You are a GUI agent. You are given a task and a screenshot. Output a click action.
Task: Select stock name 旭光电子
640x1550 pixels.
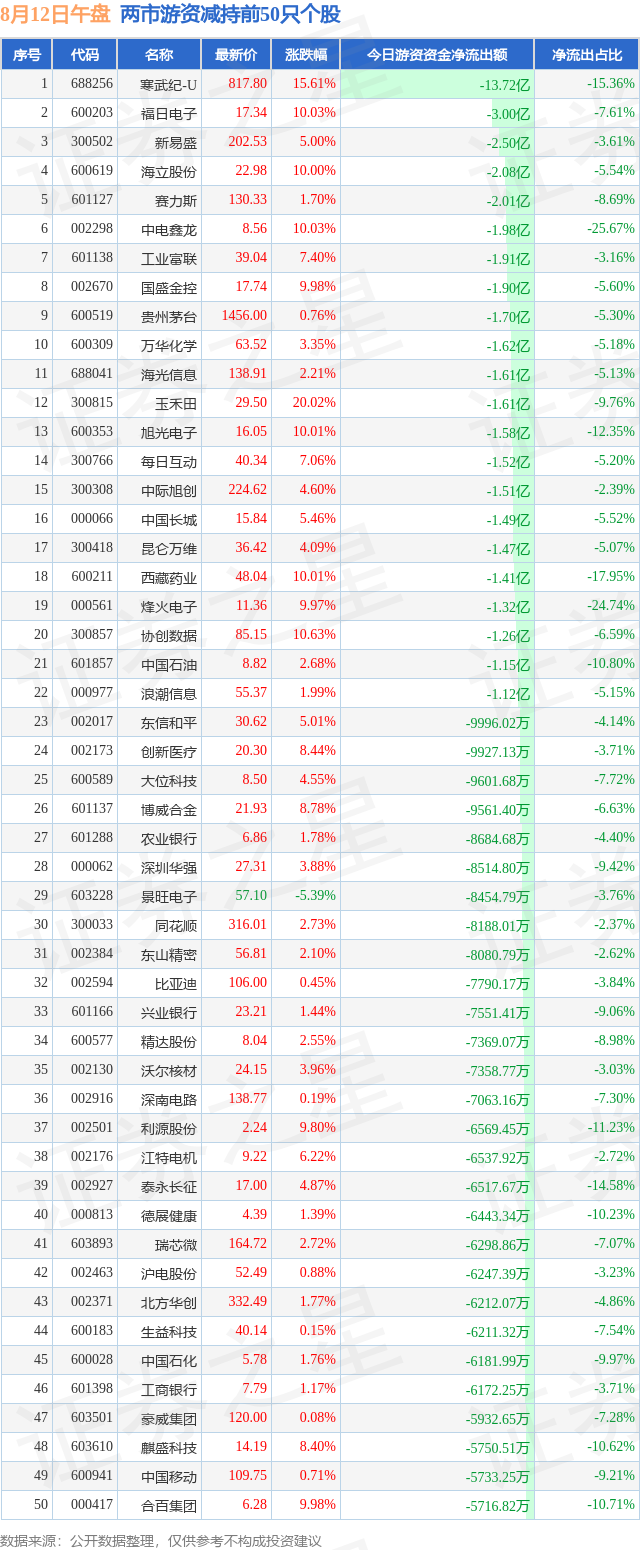(169, 433)
